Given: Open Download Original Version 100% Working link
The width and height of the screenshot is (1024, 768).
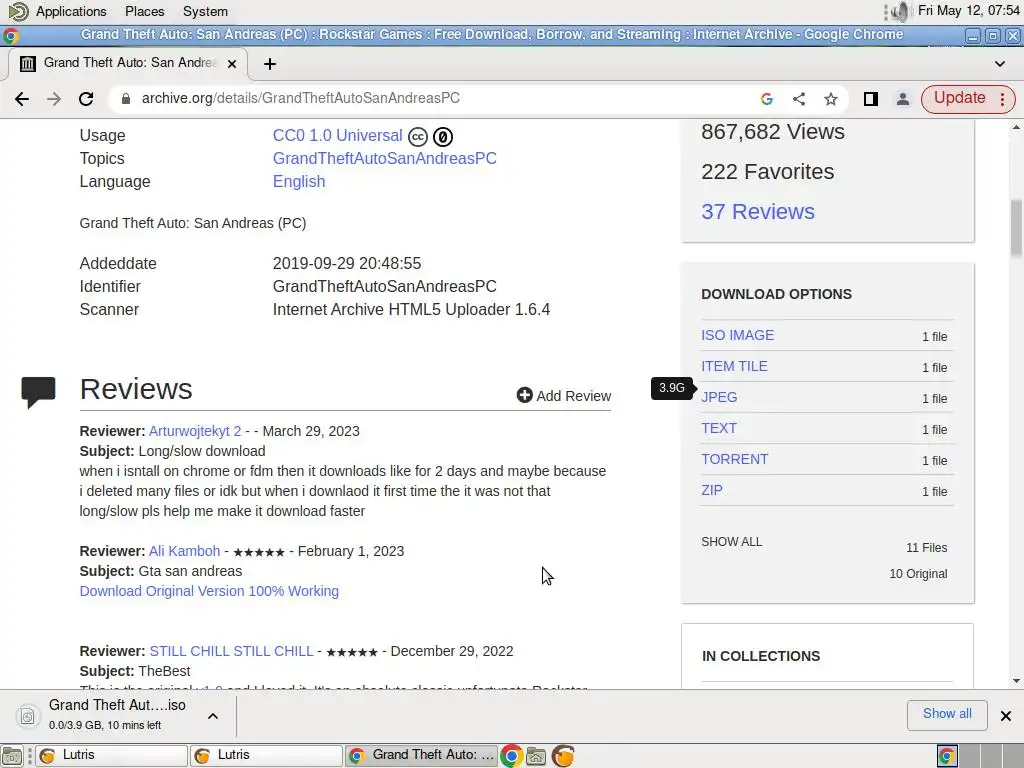Looking at the screenshot, I should (209, 591).
